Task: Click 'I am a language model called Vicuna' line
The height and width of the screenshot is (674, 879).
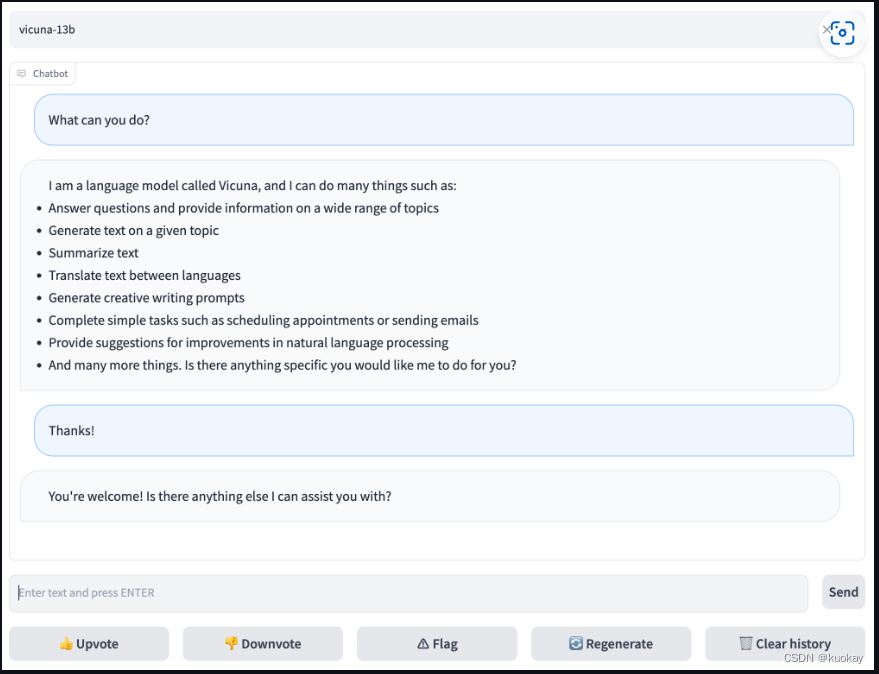Action: coord(252,186)
